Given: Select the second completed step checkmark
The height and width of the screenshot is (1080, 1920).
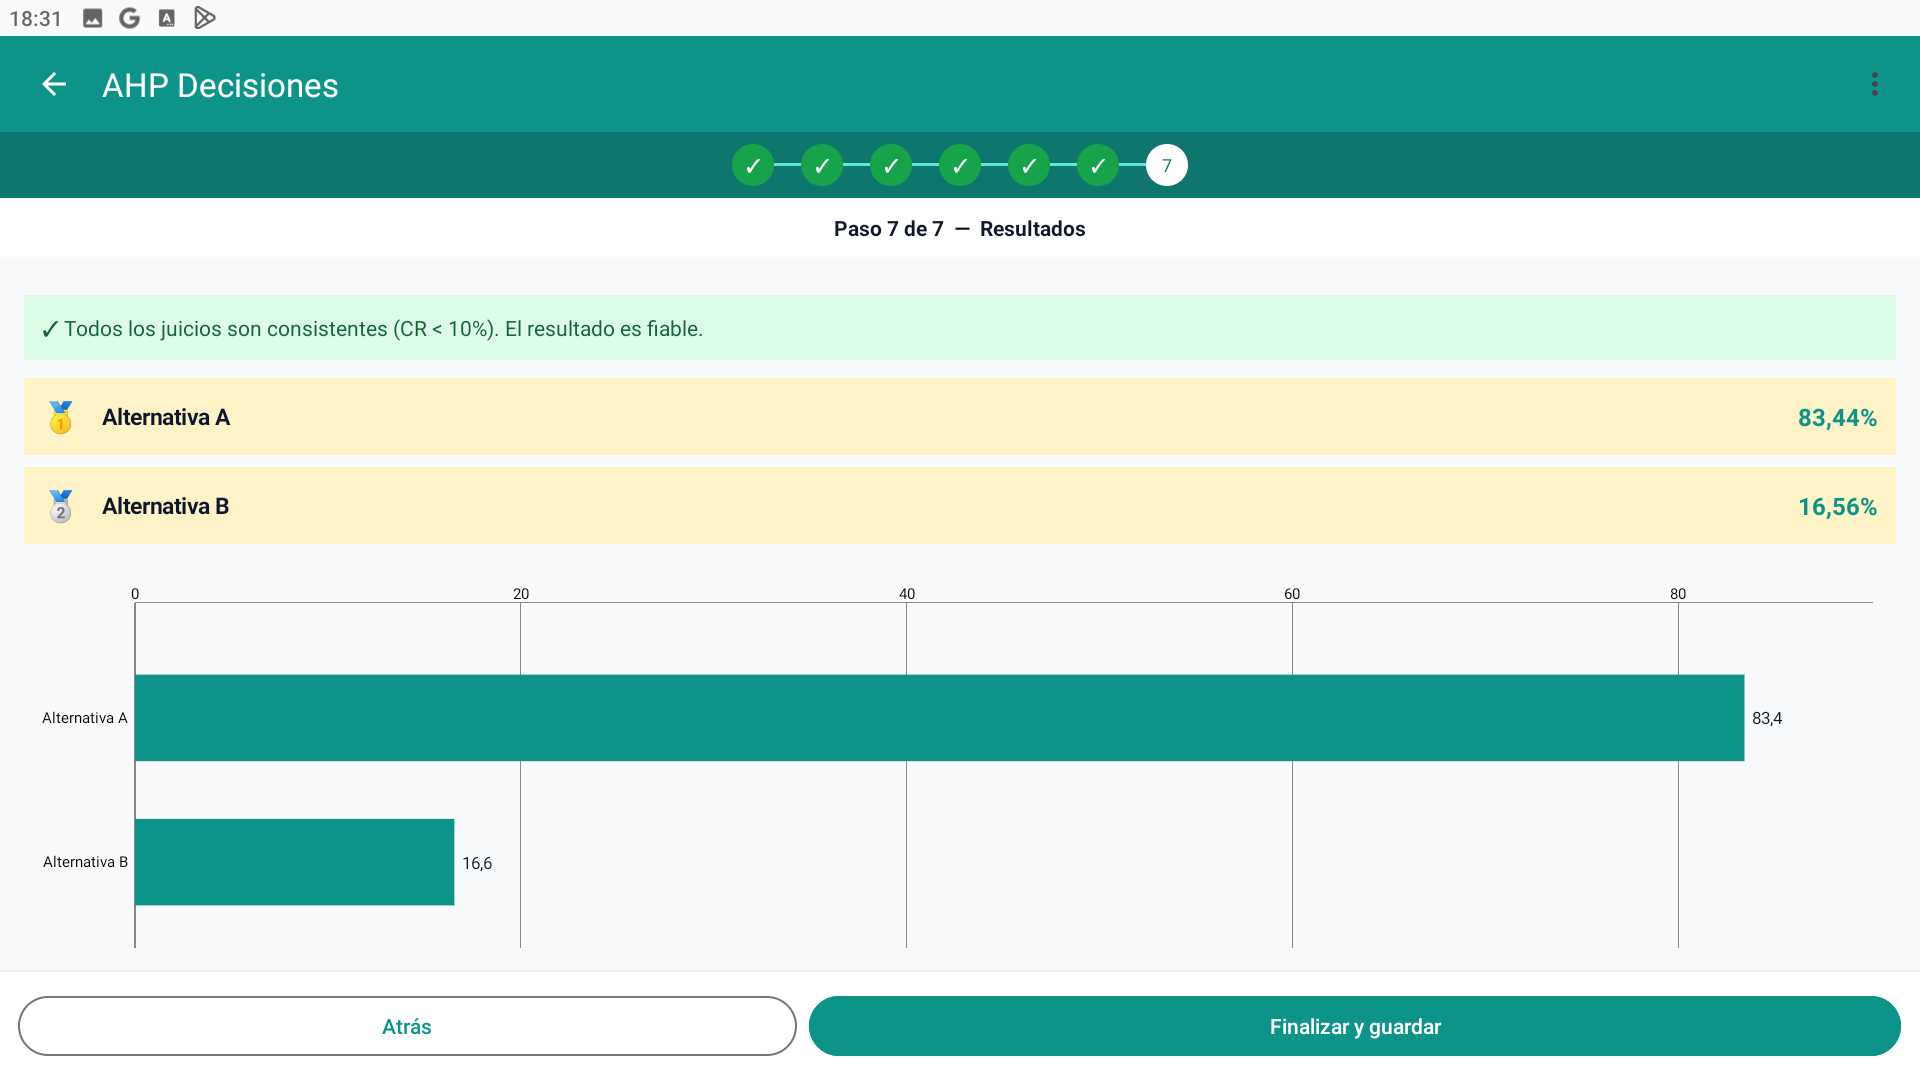Looking at the screenshot, I should pos(822,166).
